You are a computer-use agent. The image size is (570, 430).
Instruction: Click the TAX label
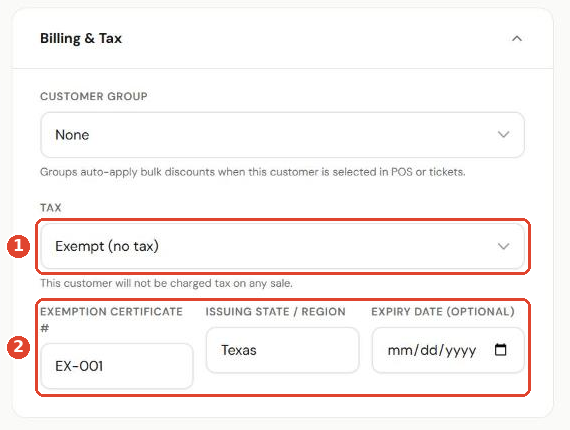tap(51, 208)
